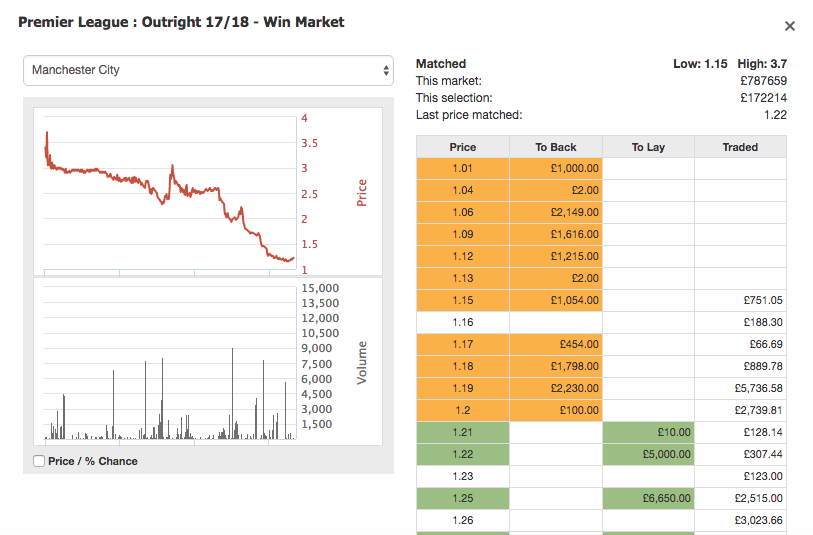
Task: Click the To Back column header
Action: (556, 147)
